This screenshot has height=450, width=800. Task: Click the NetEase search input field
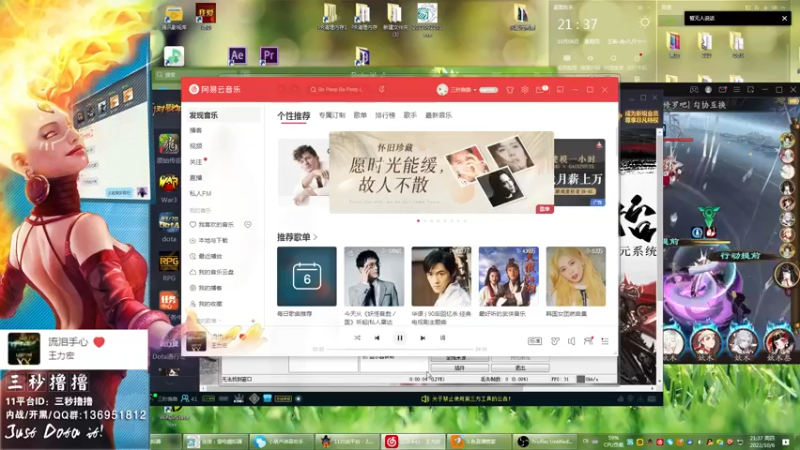point(341,89)
